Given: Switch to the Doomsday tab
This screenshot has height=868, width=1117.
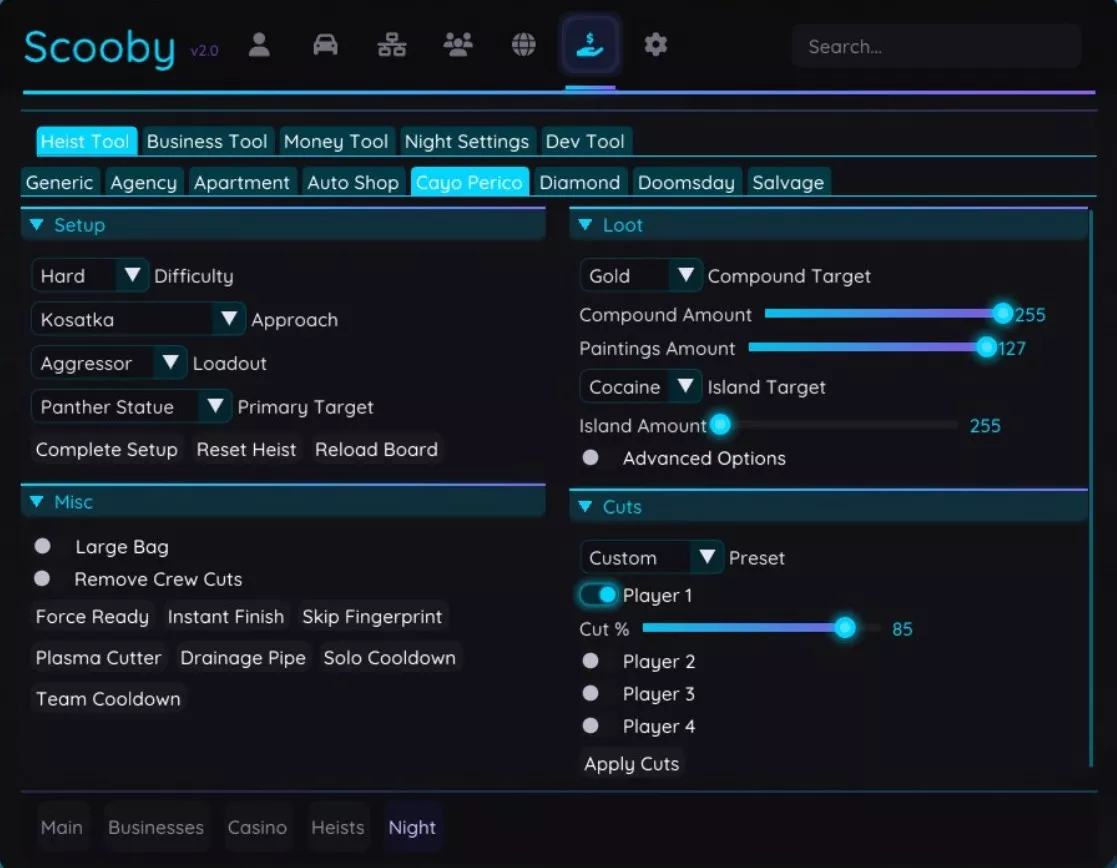Looking at the screenshot, I should tap(686, 181).
